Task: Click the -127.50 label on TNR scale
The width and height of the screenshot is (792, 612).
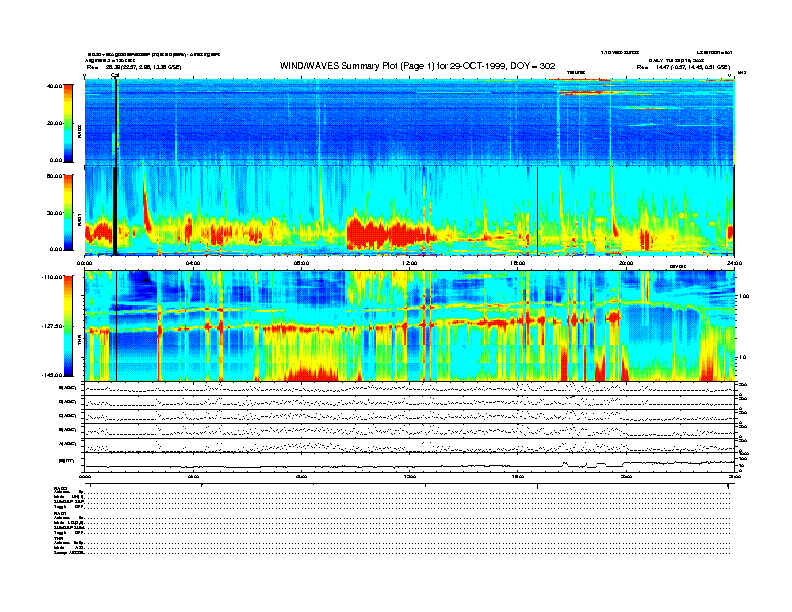Action: tap(51, 326)
